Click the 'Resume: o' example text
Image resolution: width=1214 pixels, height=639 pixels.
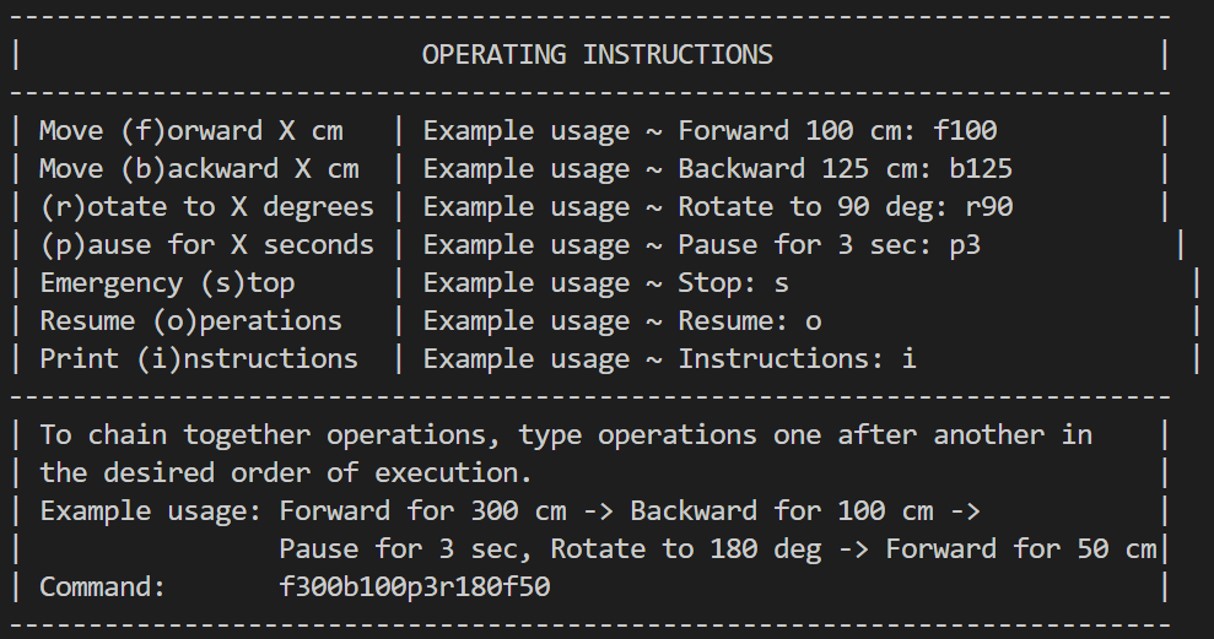click(749, 321)
